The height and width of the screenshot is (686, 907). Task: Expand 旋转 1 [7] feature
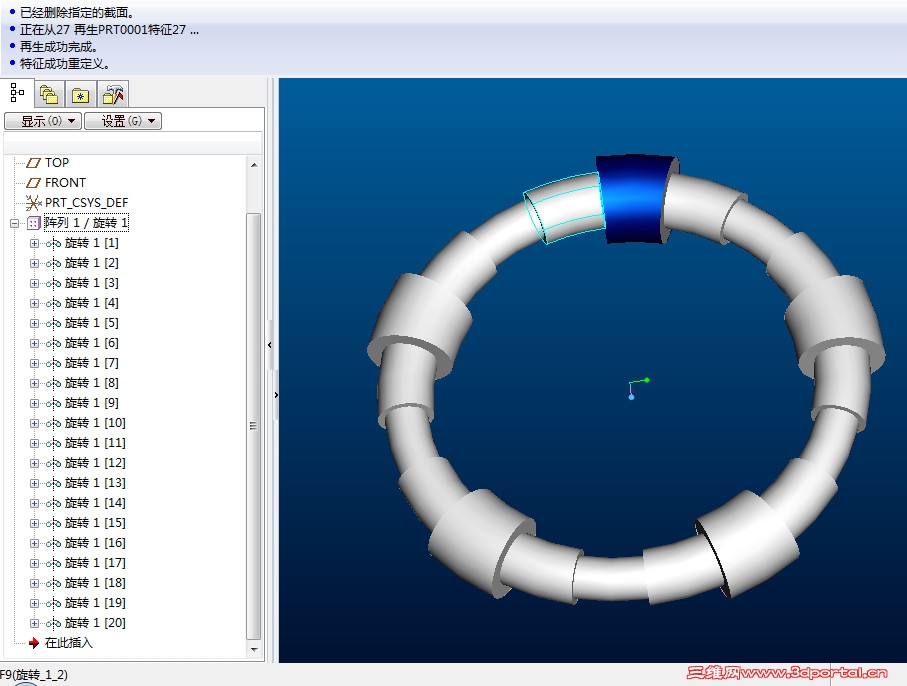(34, 363)
